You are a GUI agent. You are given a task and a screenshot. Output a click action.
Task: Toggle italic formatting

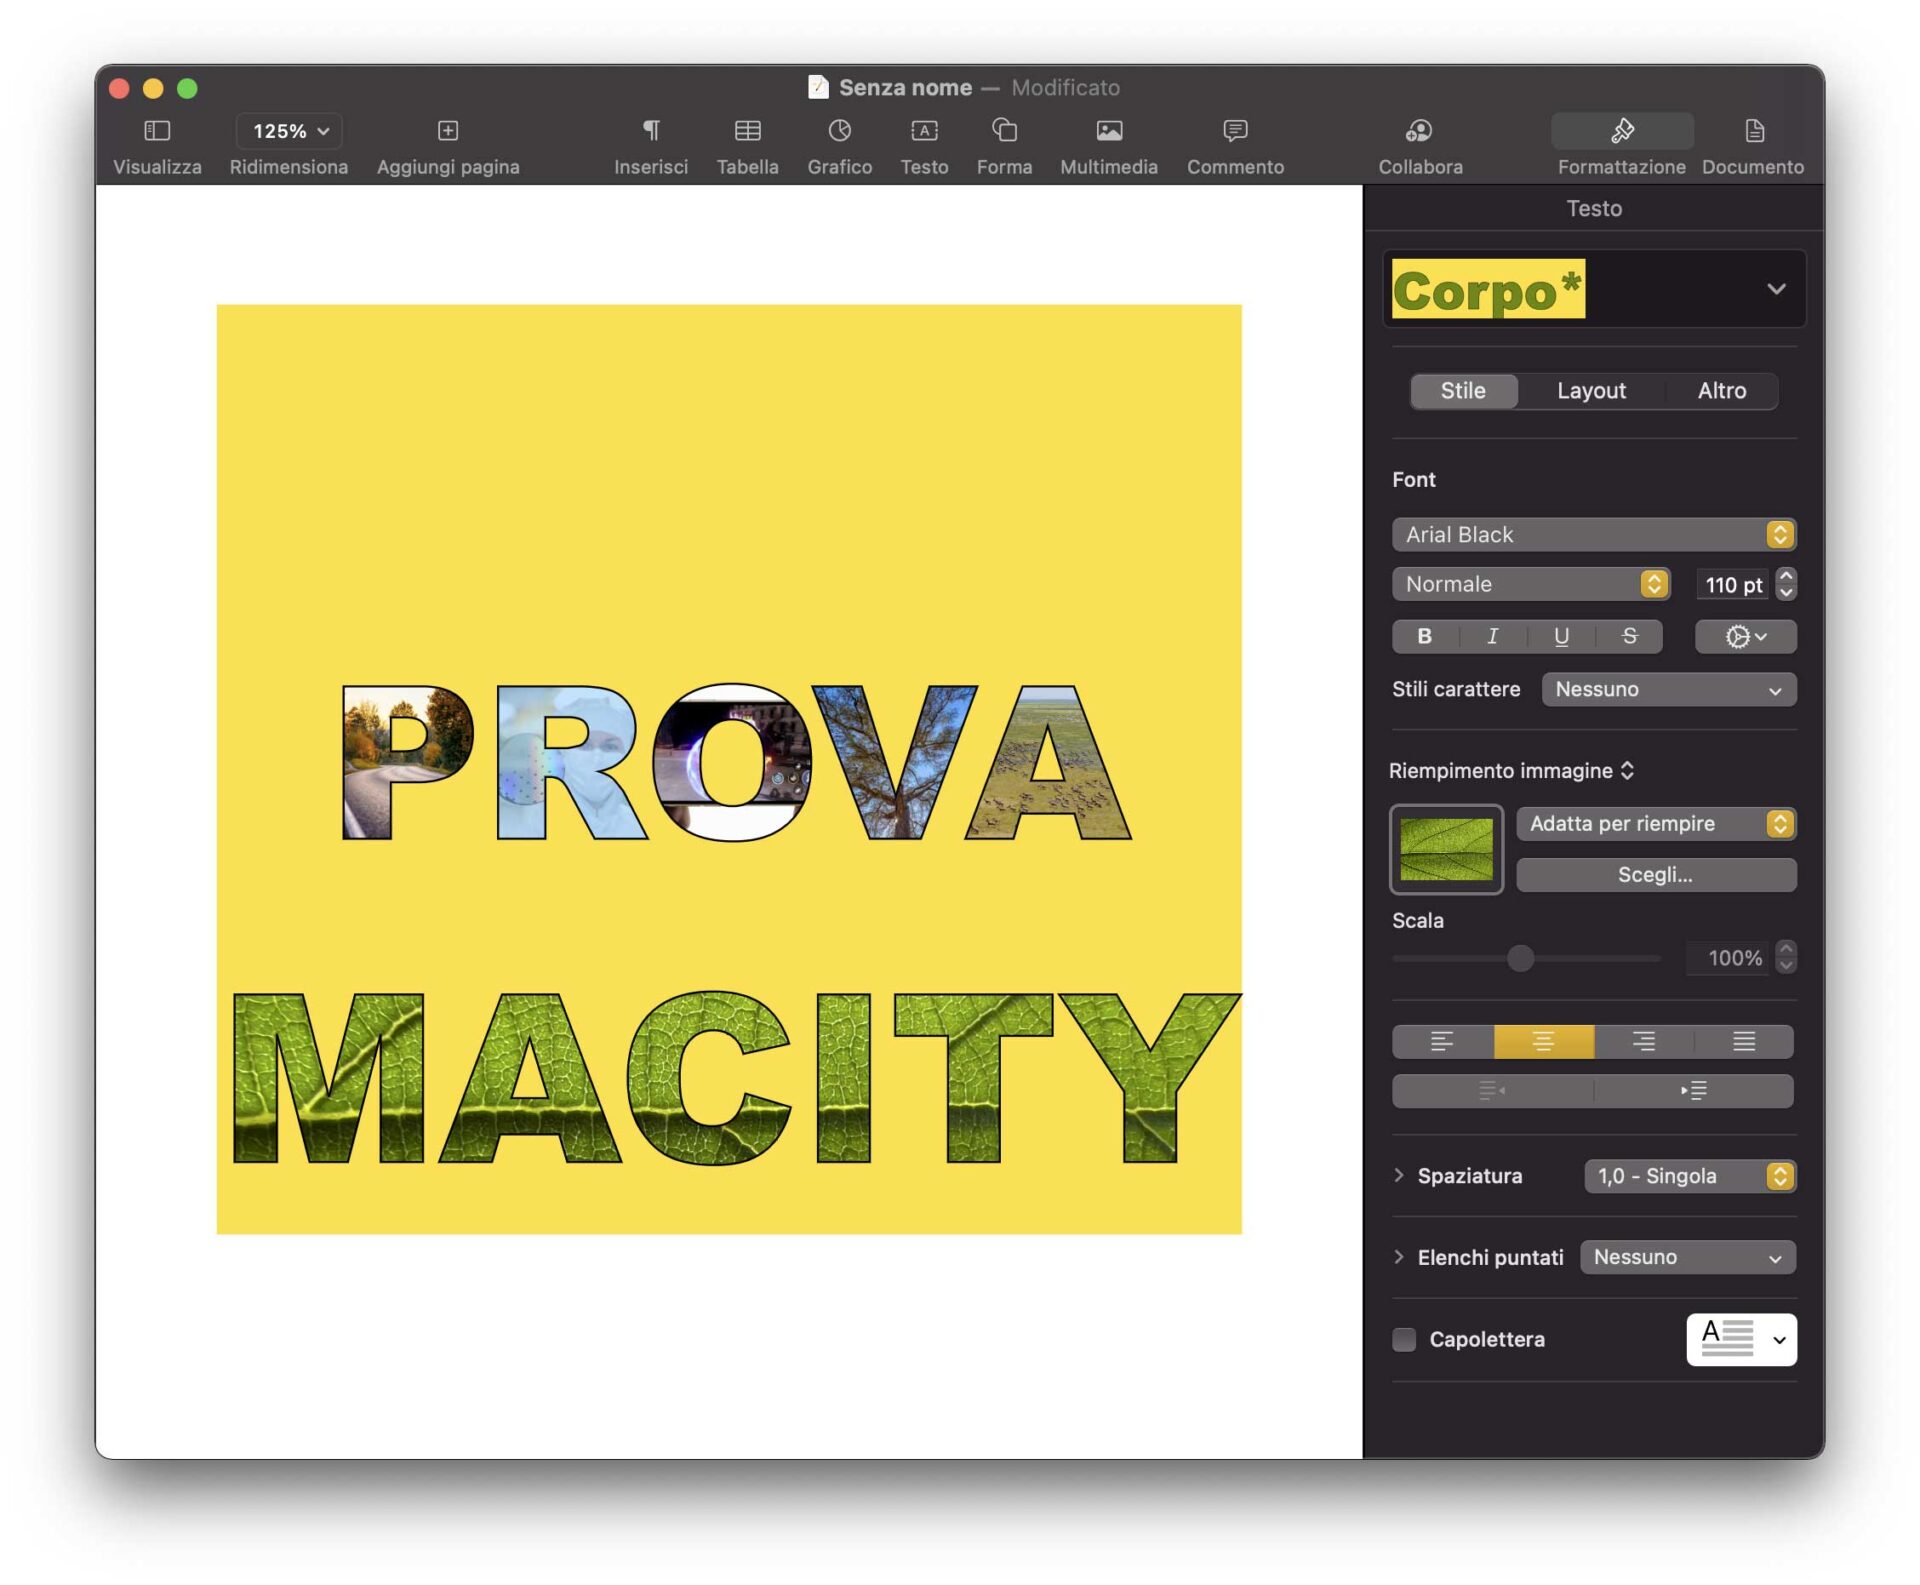tap(1493, 636)
